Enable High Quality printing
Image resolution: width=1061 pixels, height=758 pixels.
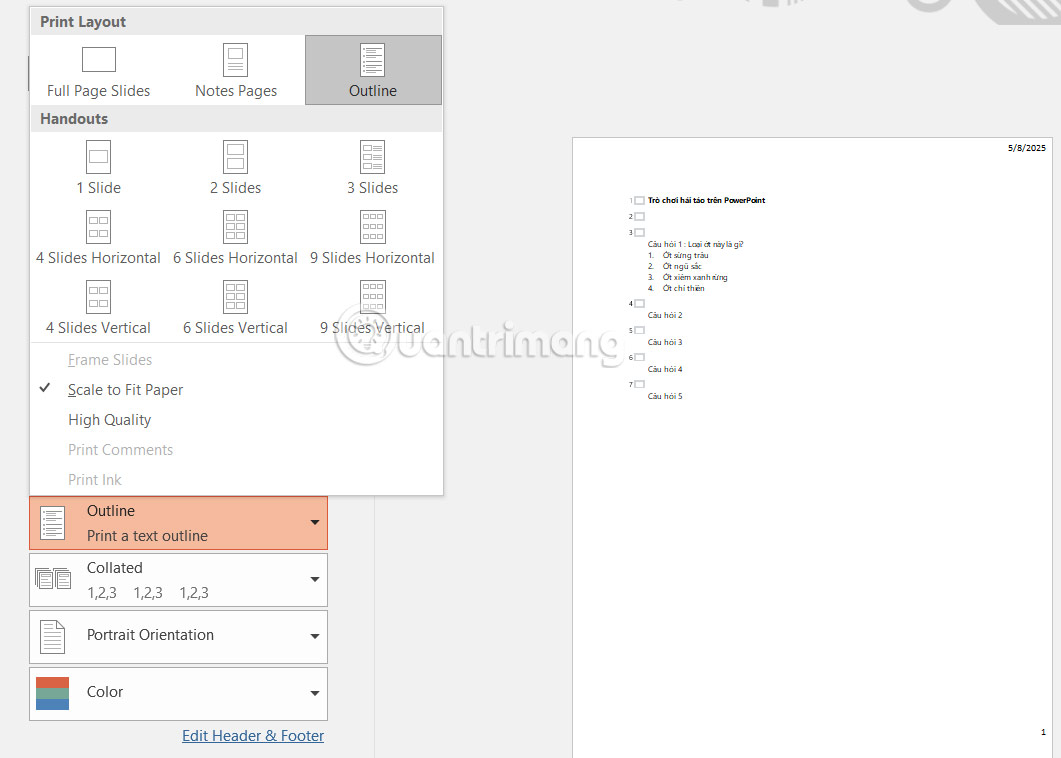coord(109,419)
